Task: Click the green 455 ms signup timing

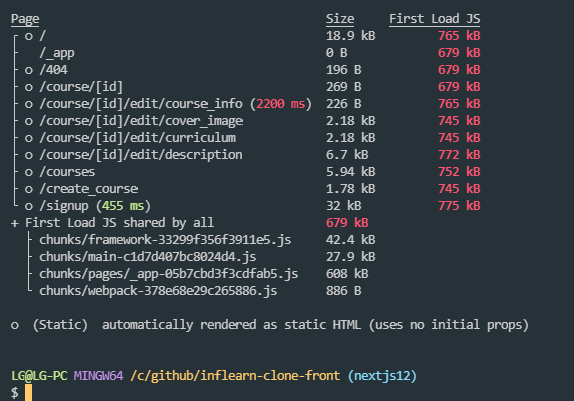Action: coord(123,206)
